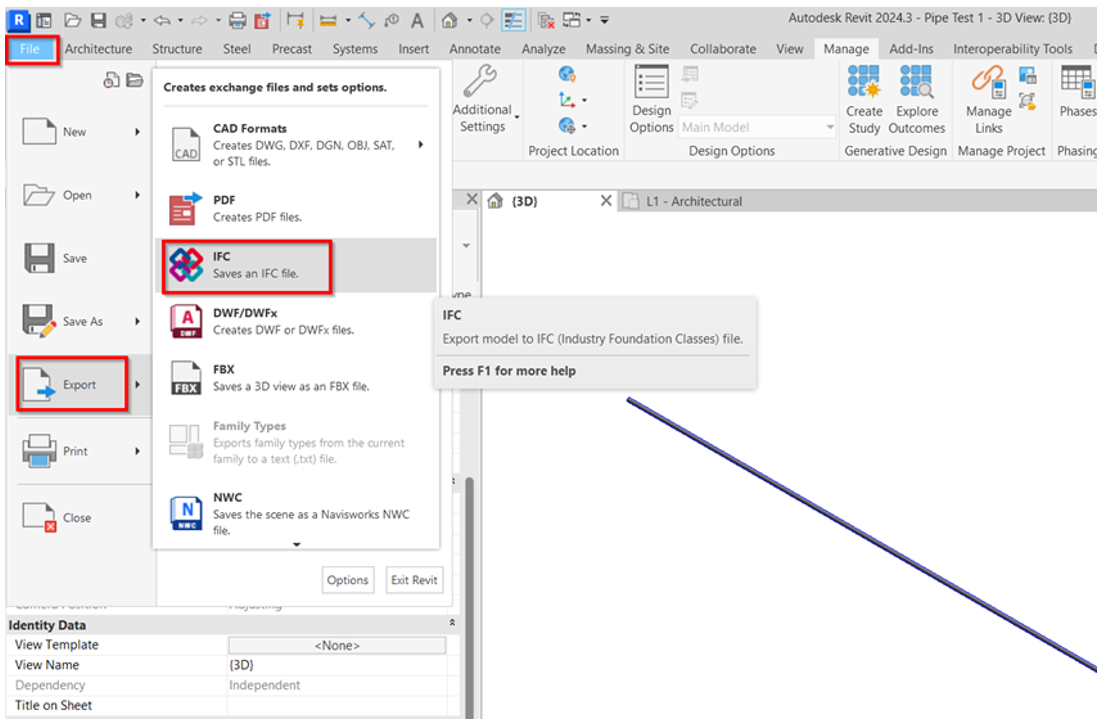Open the Undo history dropdown arrow
Image resolution: width=1101 pixels, height=722 pixels.
180,20
